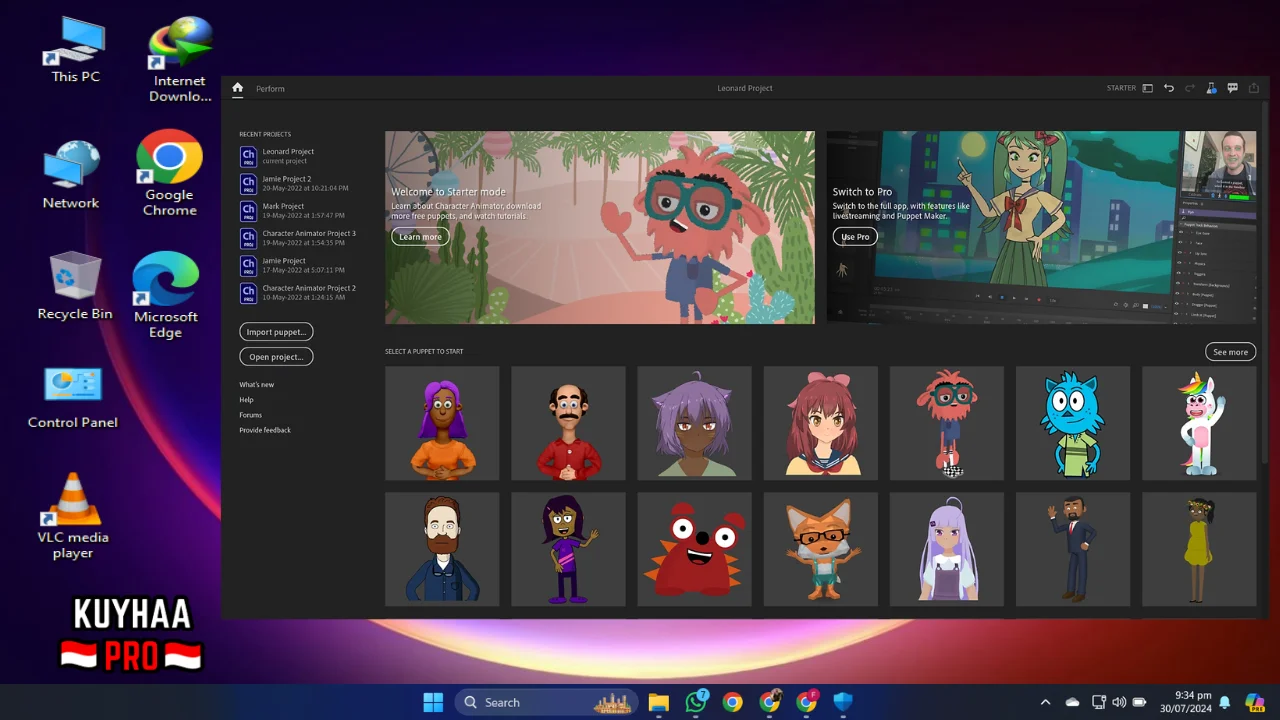Click the taskbar Search box
This screenshot has height=720, width=1280.
pyautogui.click(x=547, y=702)
